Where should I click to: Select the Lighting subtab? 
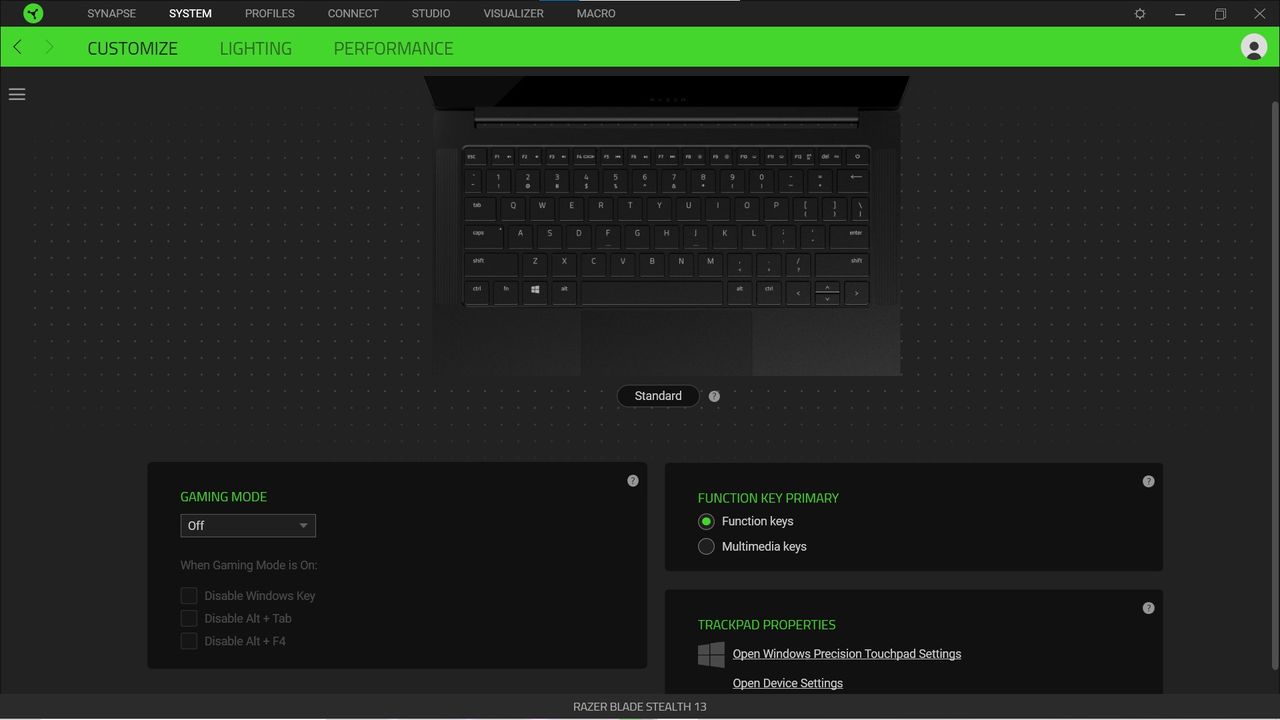pyautogui.click(x=256, y=48)
